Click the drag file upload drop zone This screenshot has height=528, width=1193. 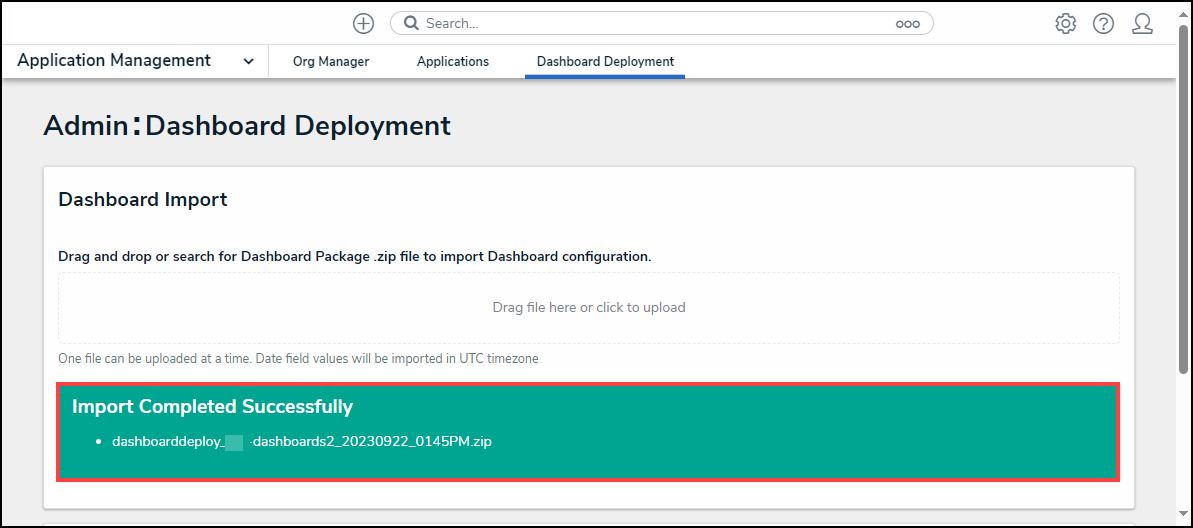pyautogui.click(x=588, y=308)
